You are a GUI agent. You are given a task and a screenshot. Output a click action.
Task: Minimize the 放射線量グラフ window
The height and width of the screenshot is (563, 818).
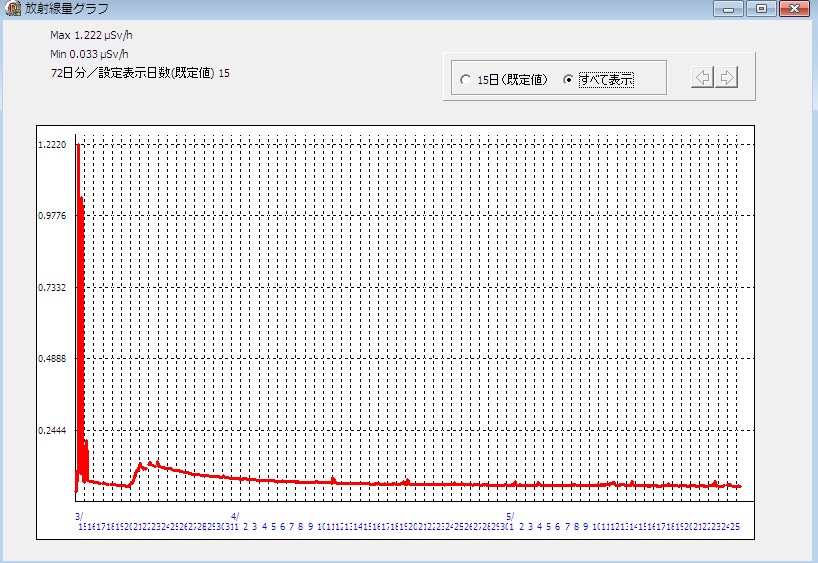point(728,9)
